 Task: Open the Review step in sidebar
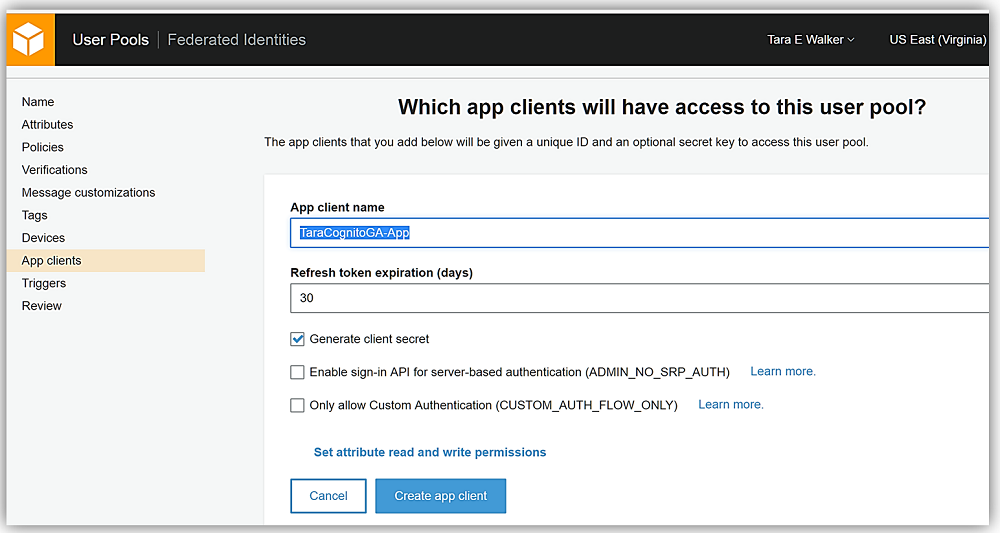point(42,306)
